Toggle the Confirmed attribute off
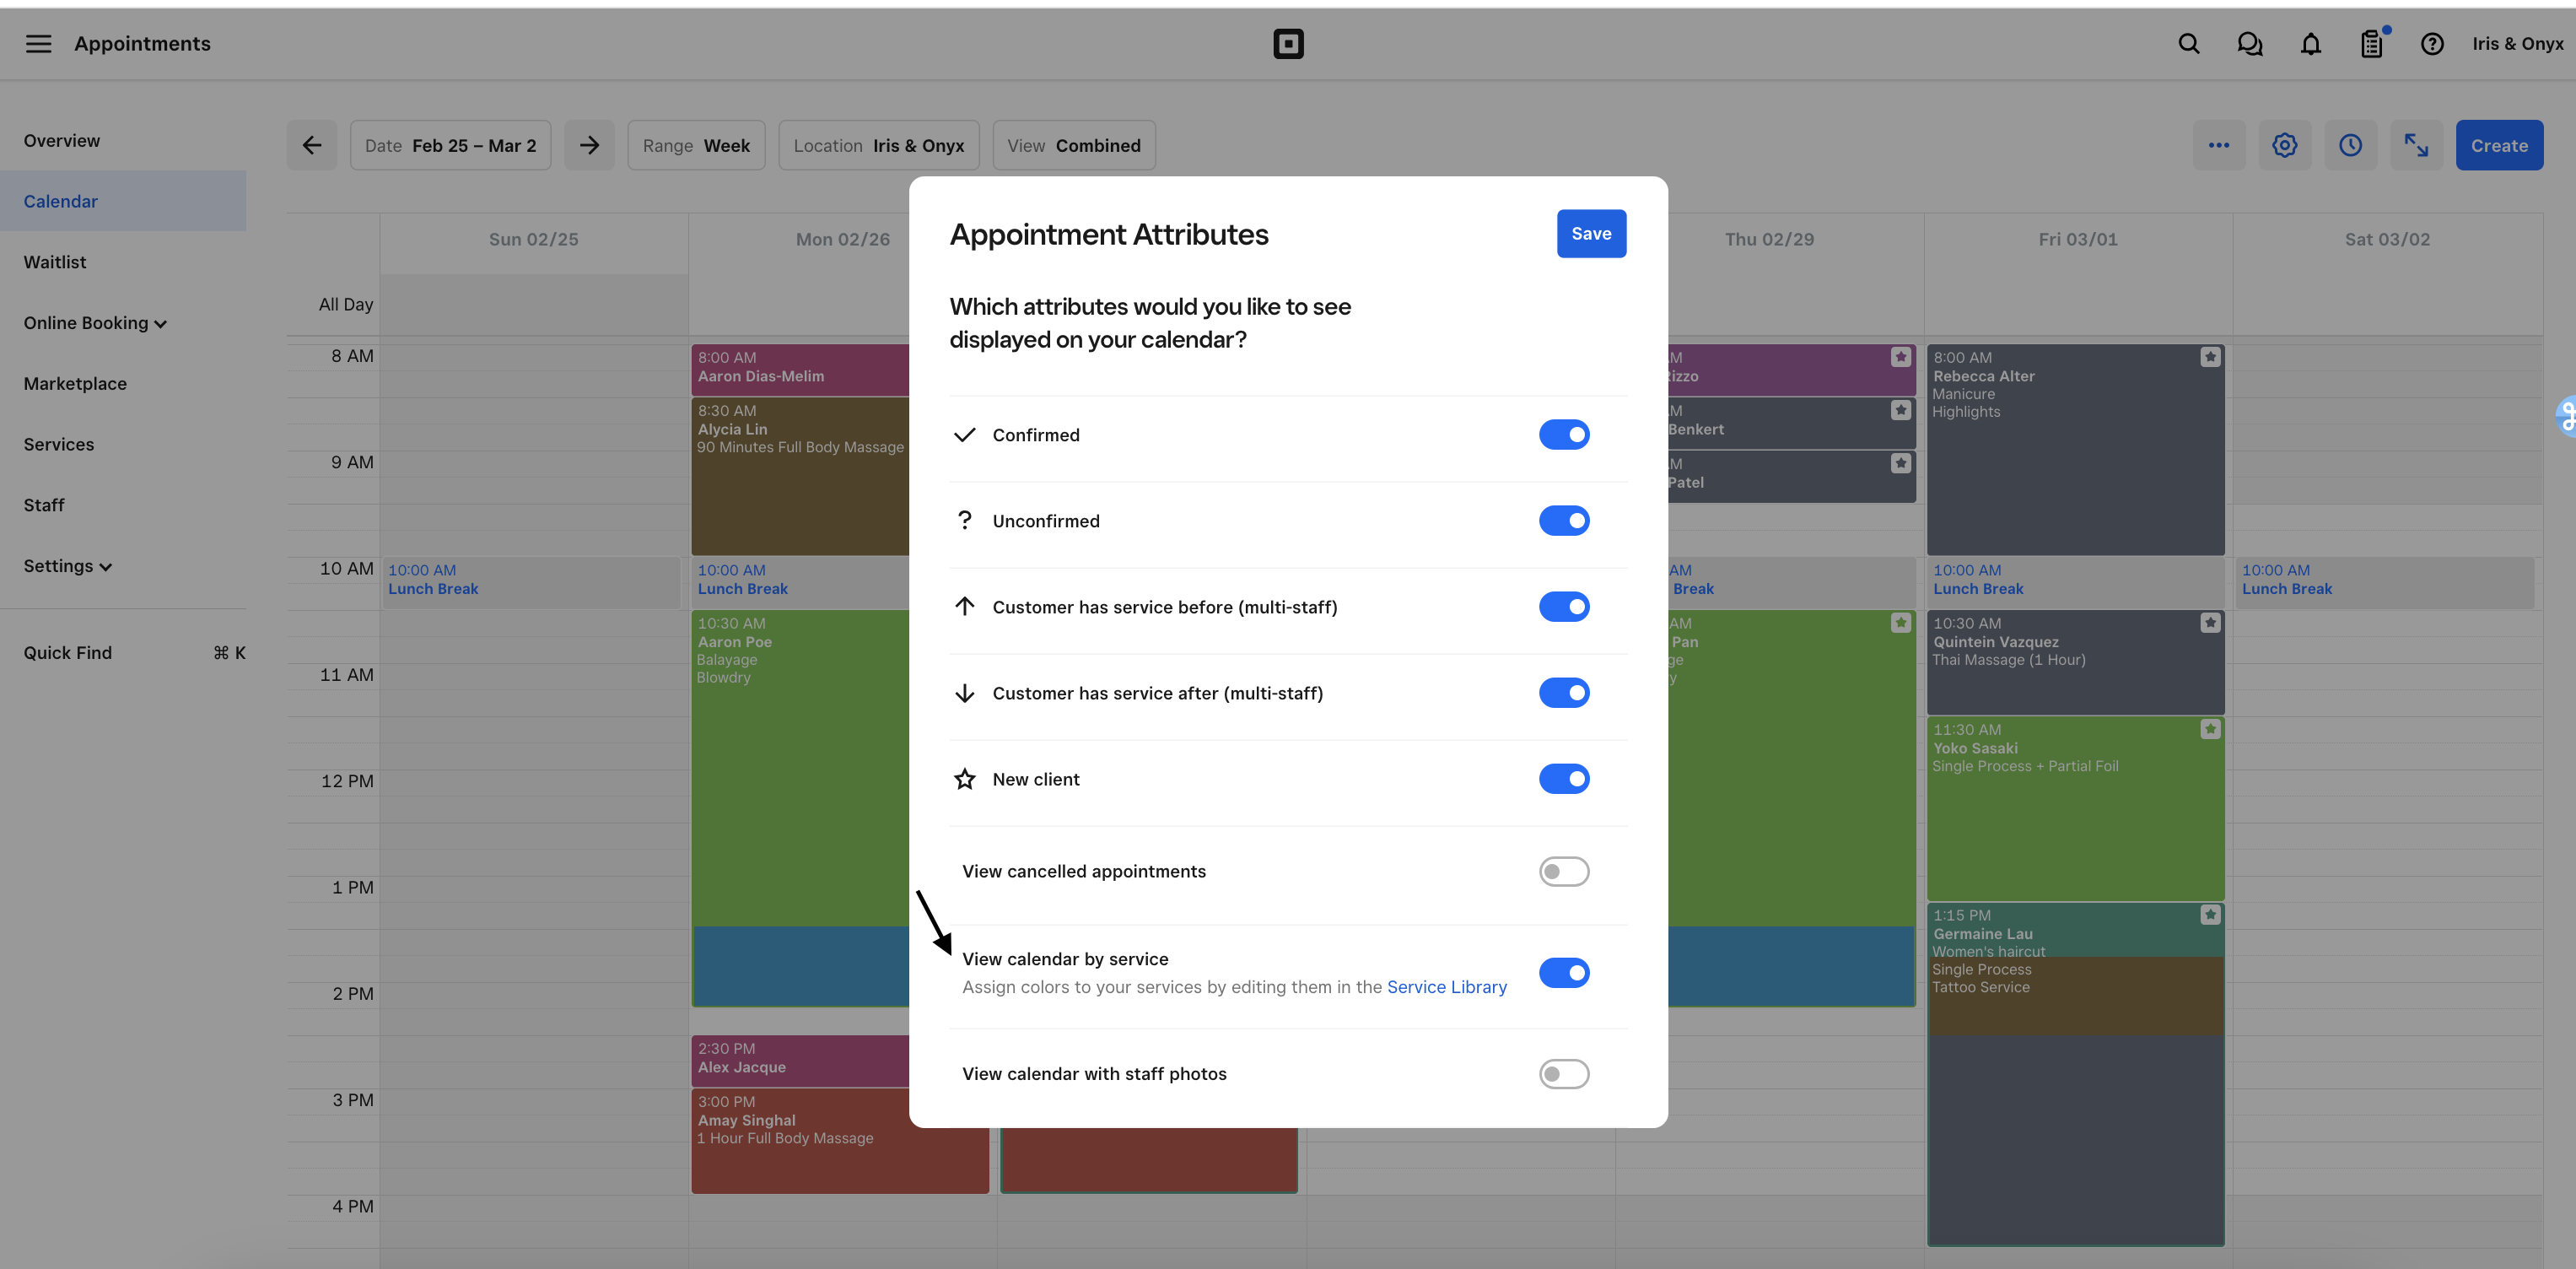 tap(1564, 435)
